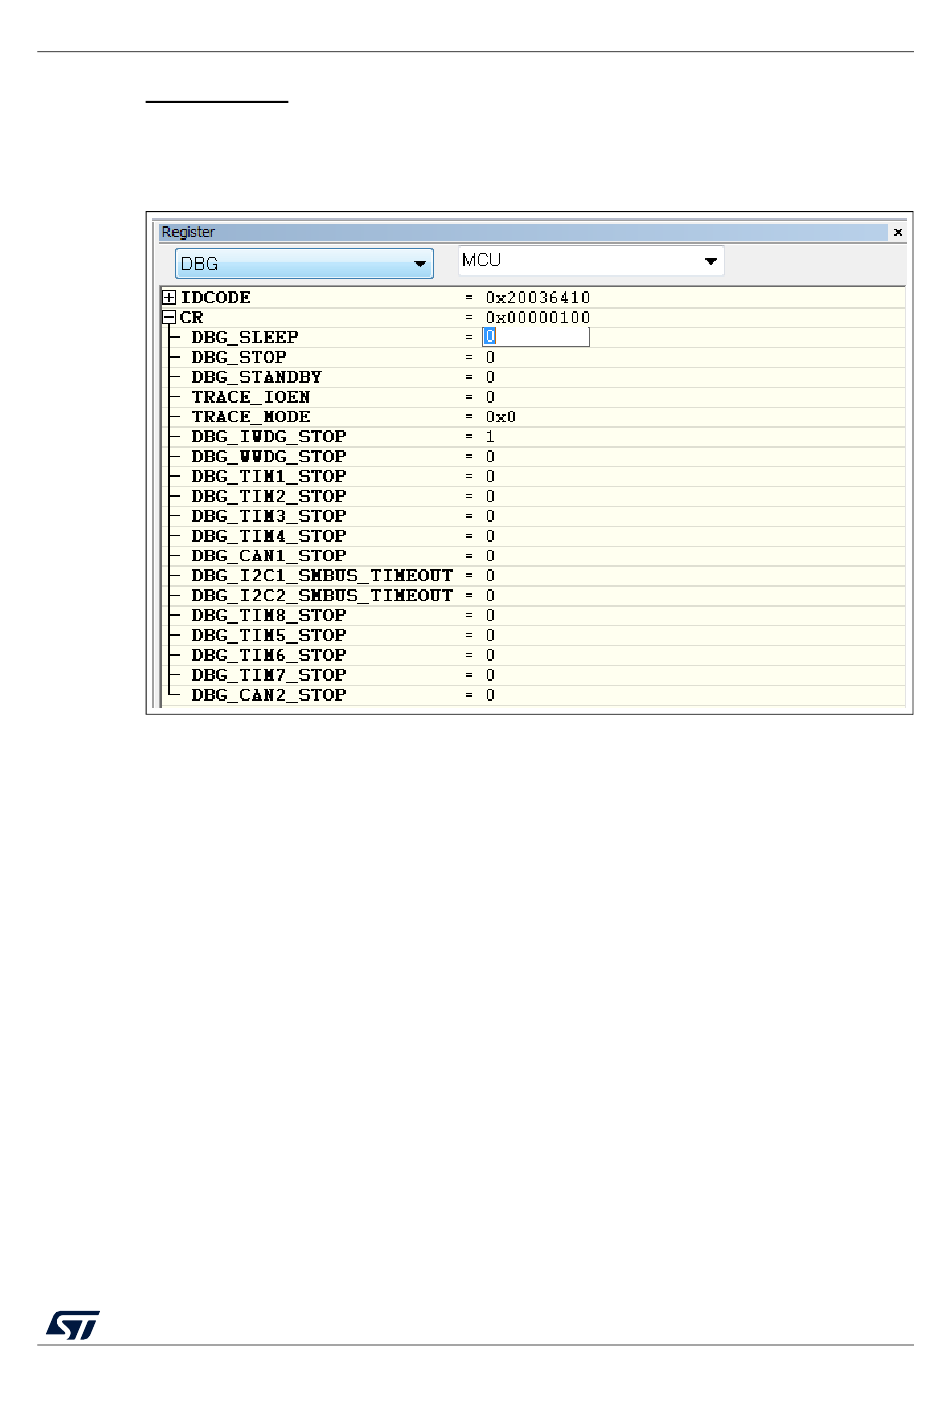Click the DBG_SLEEP value input field
950x1420 pixels.
click(536, 337)
